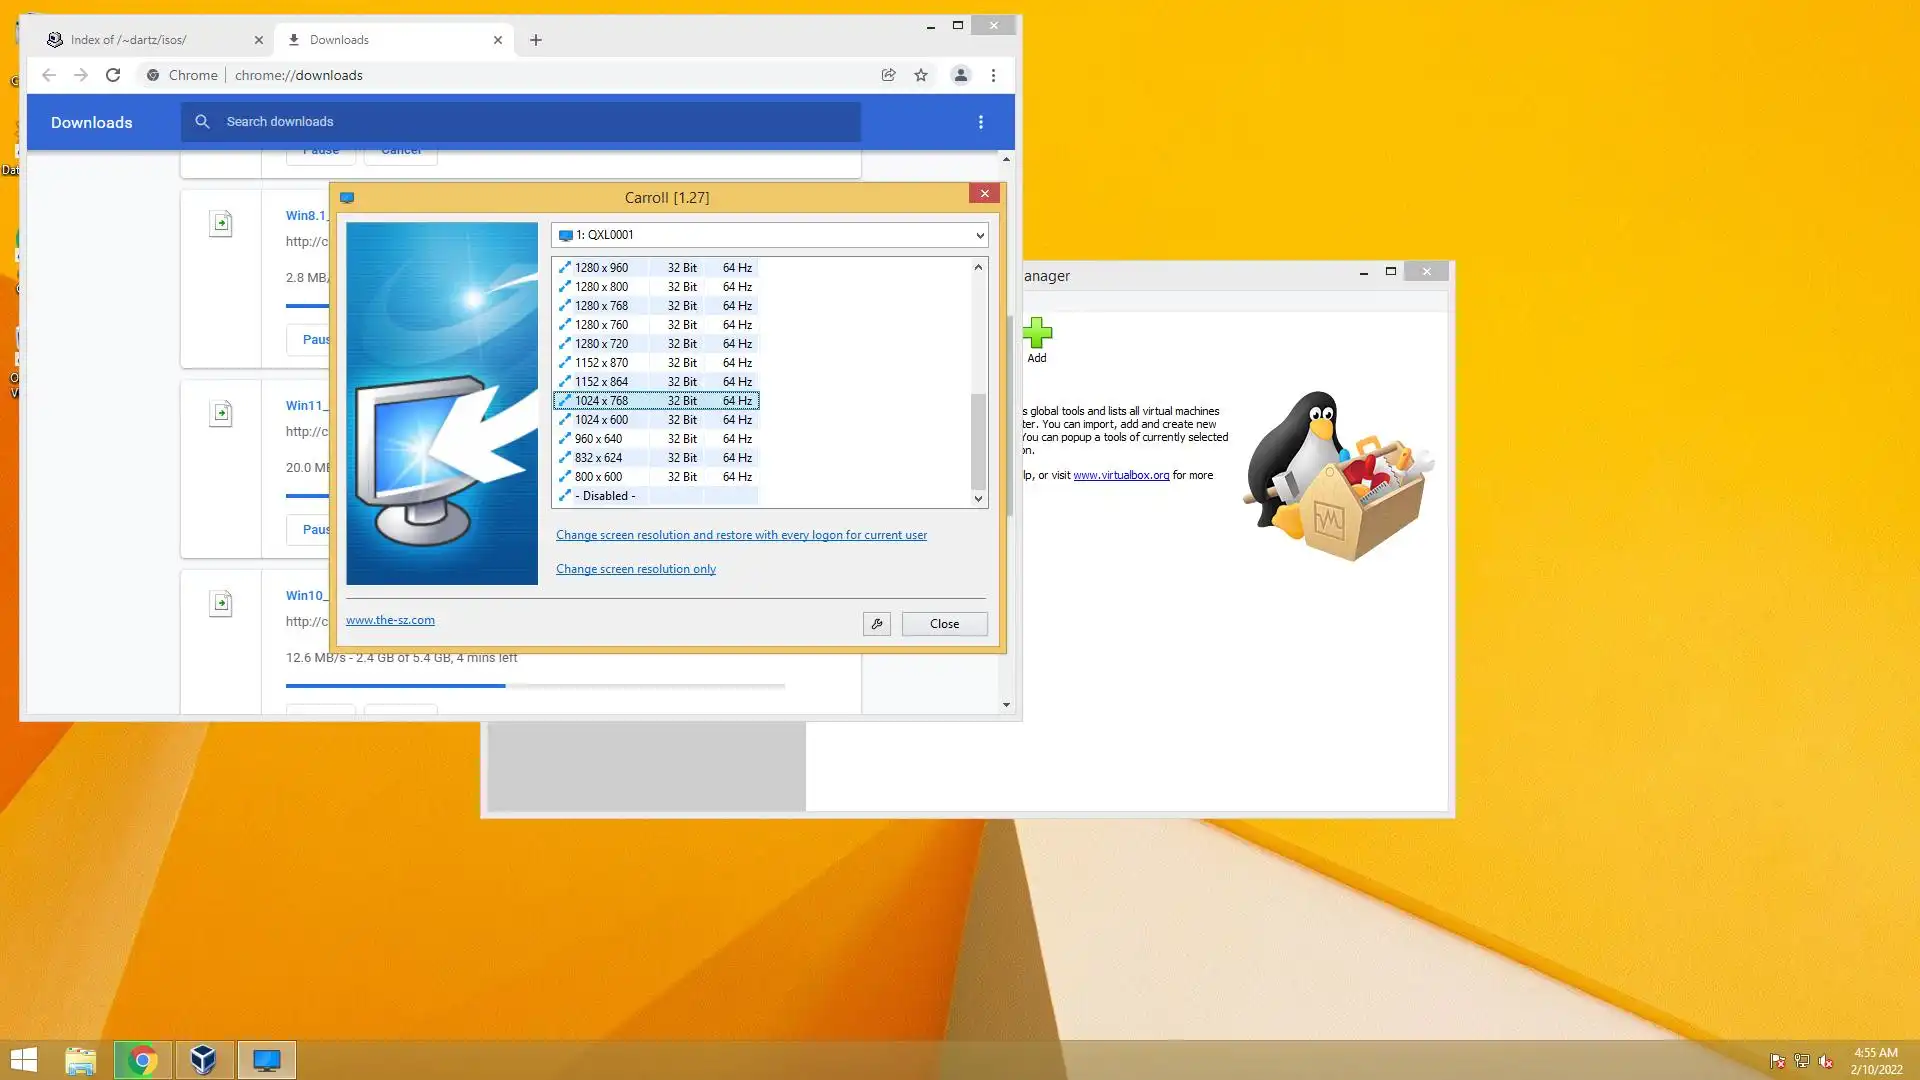Viewport: 1920px width, 1080px height.
Task: Click the Change screen resolution only link
Action: (636, 569)
